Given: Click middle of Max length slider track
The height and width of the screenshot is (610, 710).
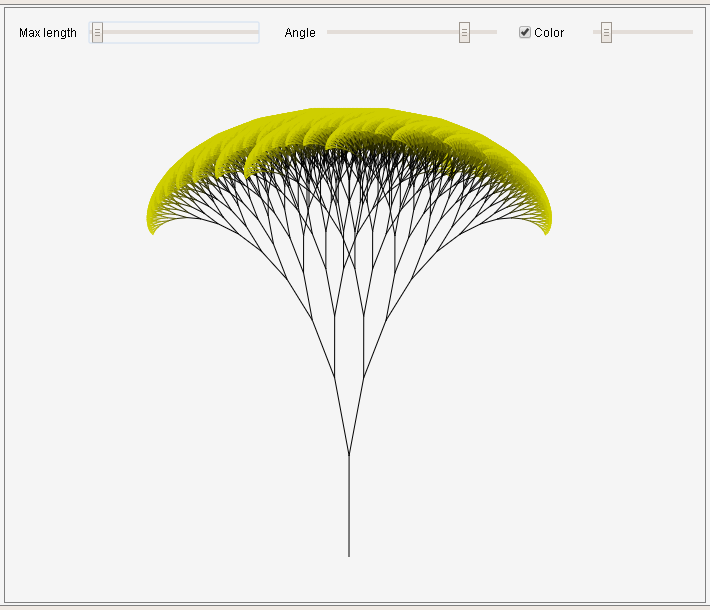Looking at the screenshot, I should click(174, 33).
